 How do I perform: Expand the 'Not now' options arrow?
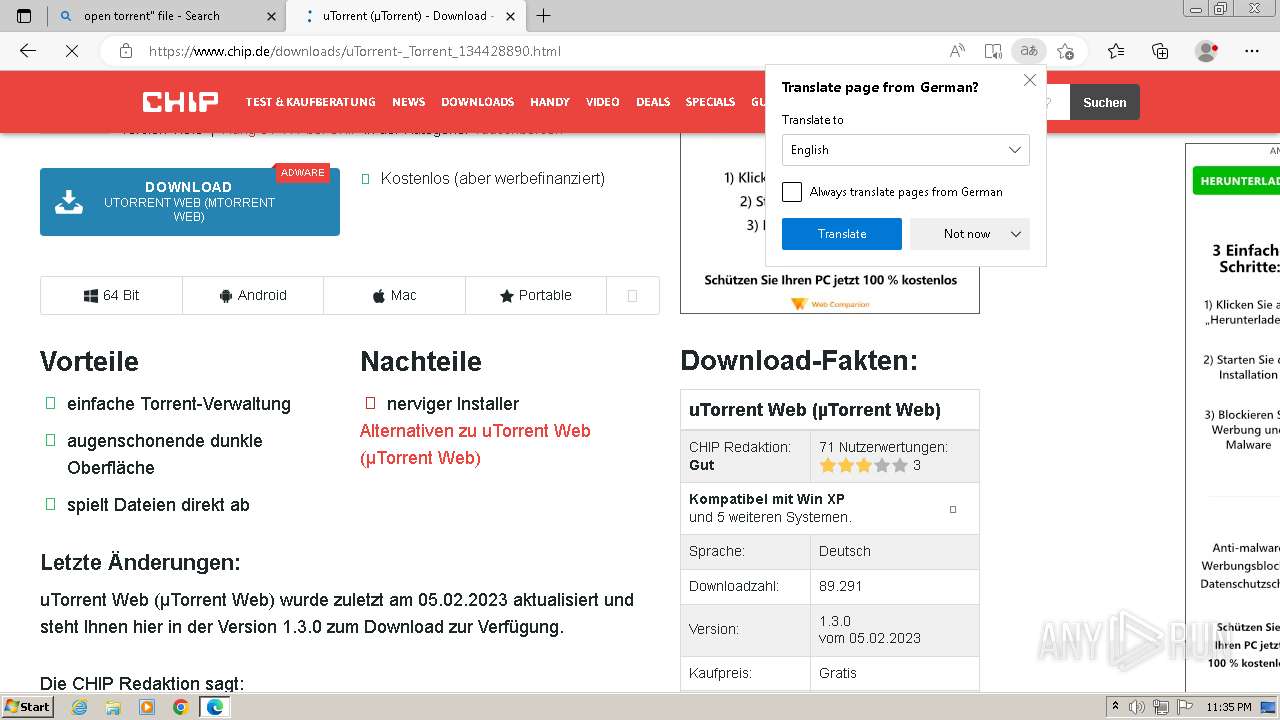1016,234
